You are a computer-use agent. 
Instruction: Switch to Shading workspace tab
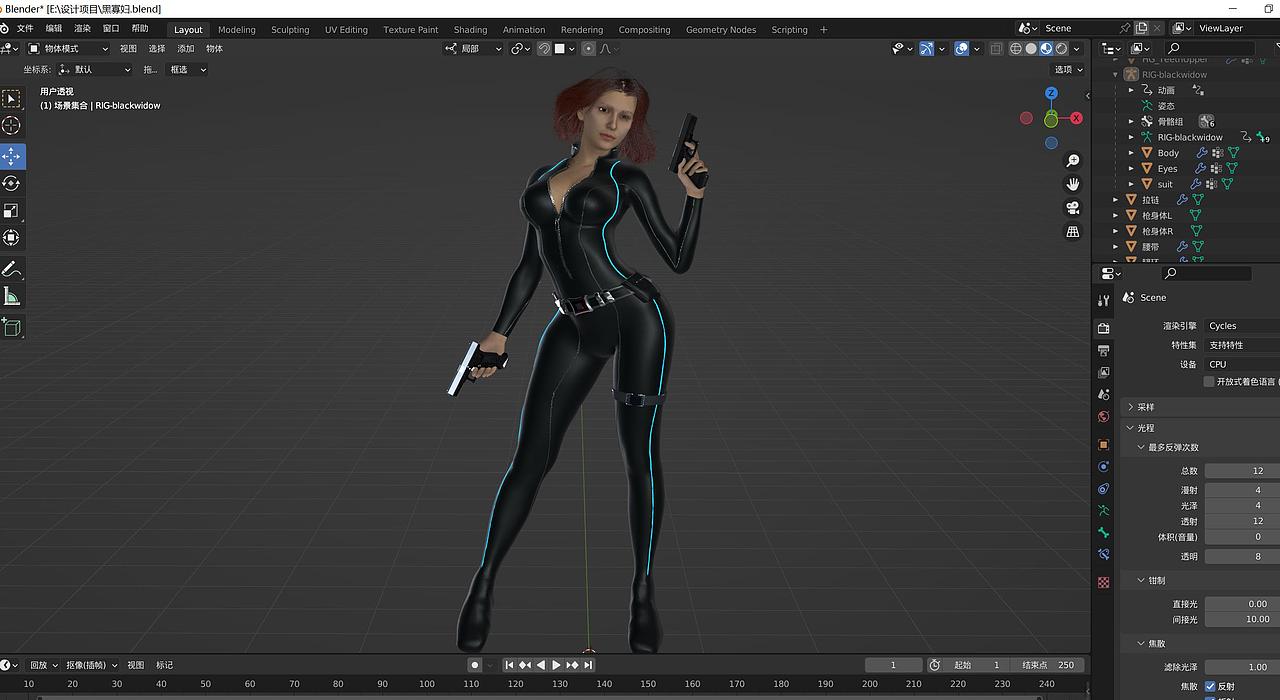coord(470,29)
